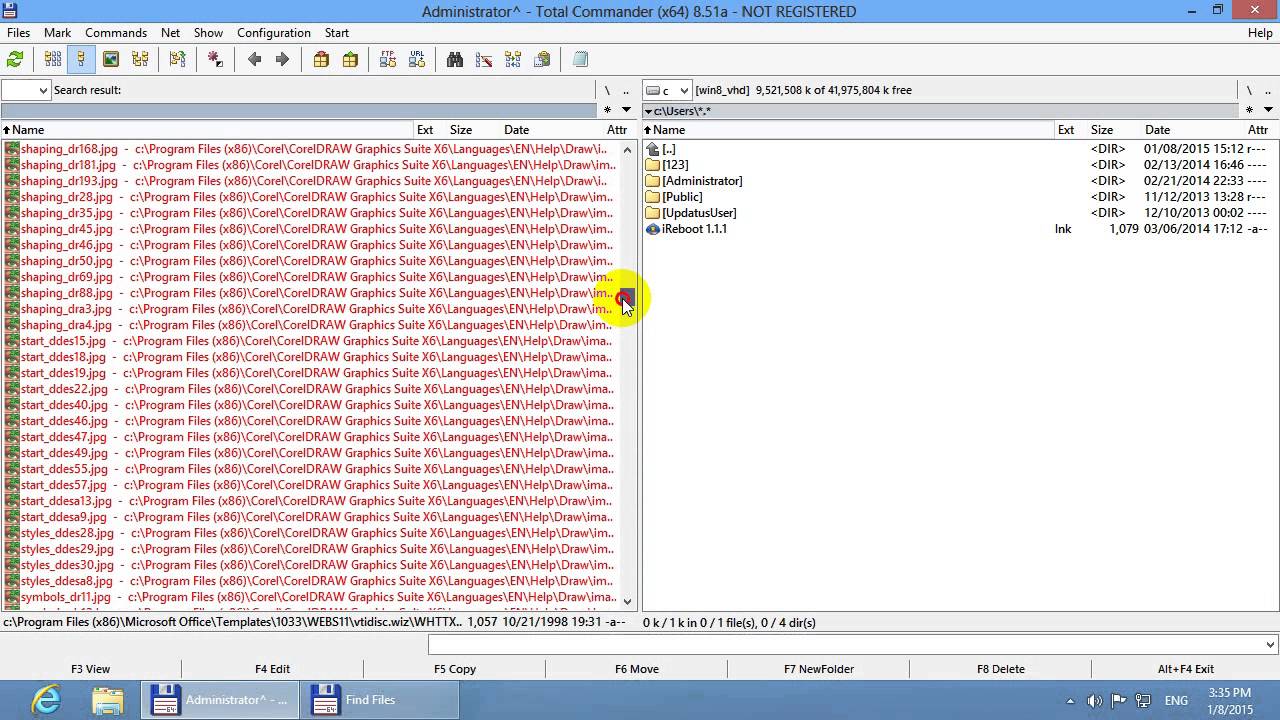Open the Mark menu
Image resolution: width=1280 pixels, height=720 pixels.
(57, 33)
